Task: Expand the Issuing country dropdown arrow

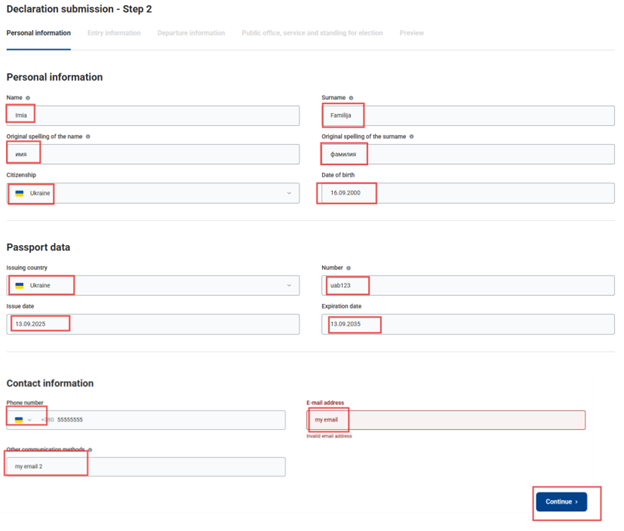Action: click(289, 285)
